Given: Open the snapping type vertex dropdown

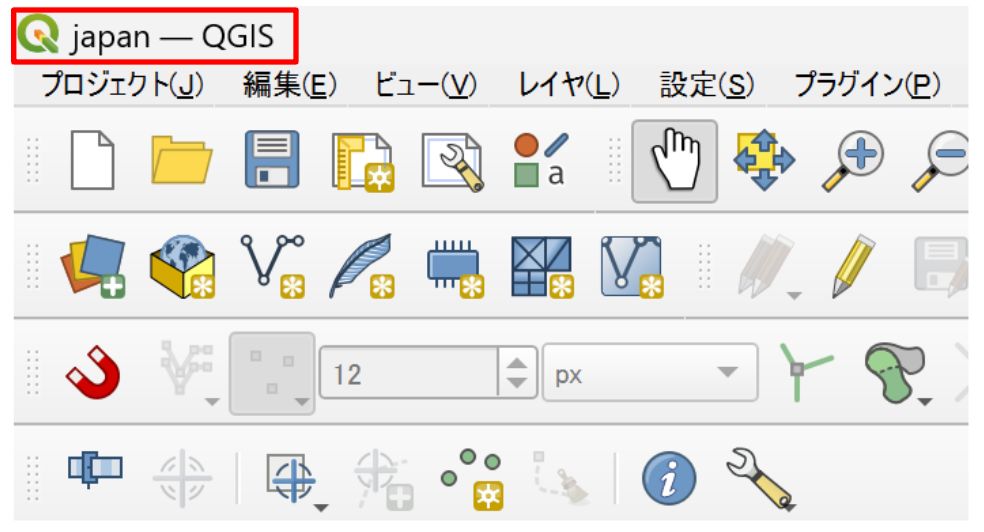Looking at the screenshot, I should 272,374.
